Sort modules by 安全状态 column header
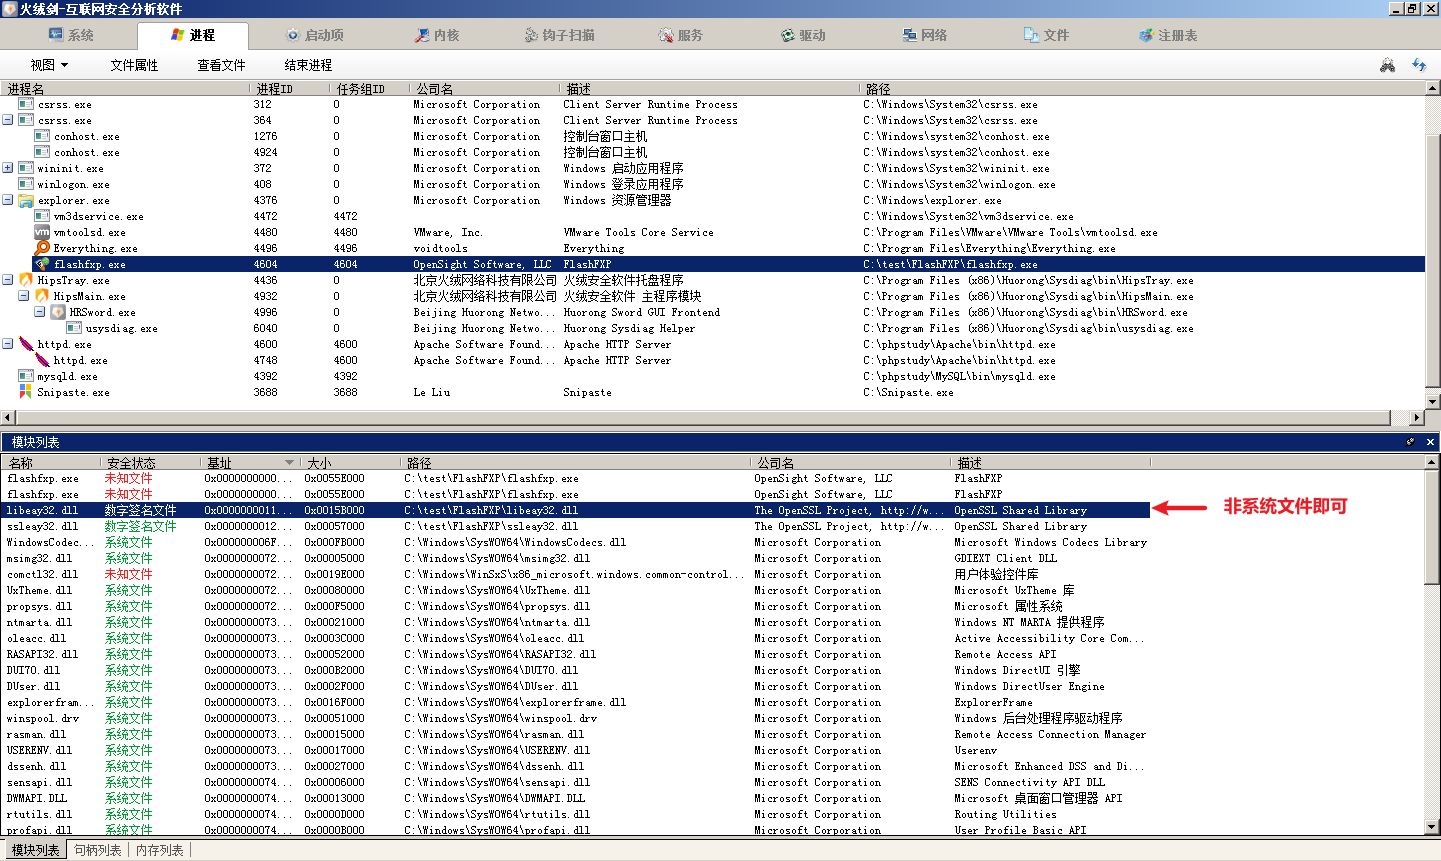This screenshot has width=1441, height=861. (x=151, y=463)
